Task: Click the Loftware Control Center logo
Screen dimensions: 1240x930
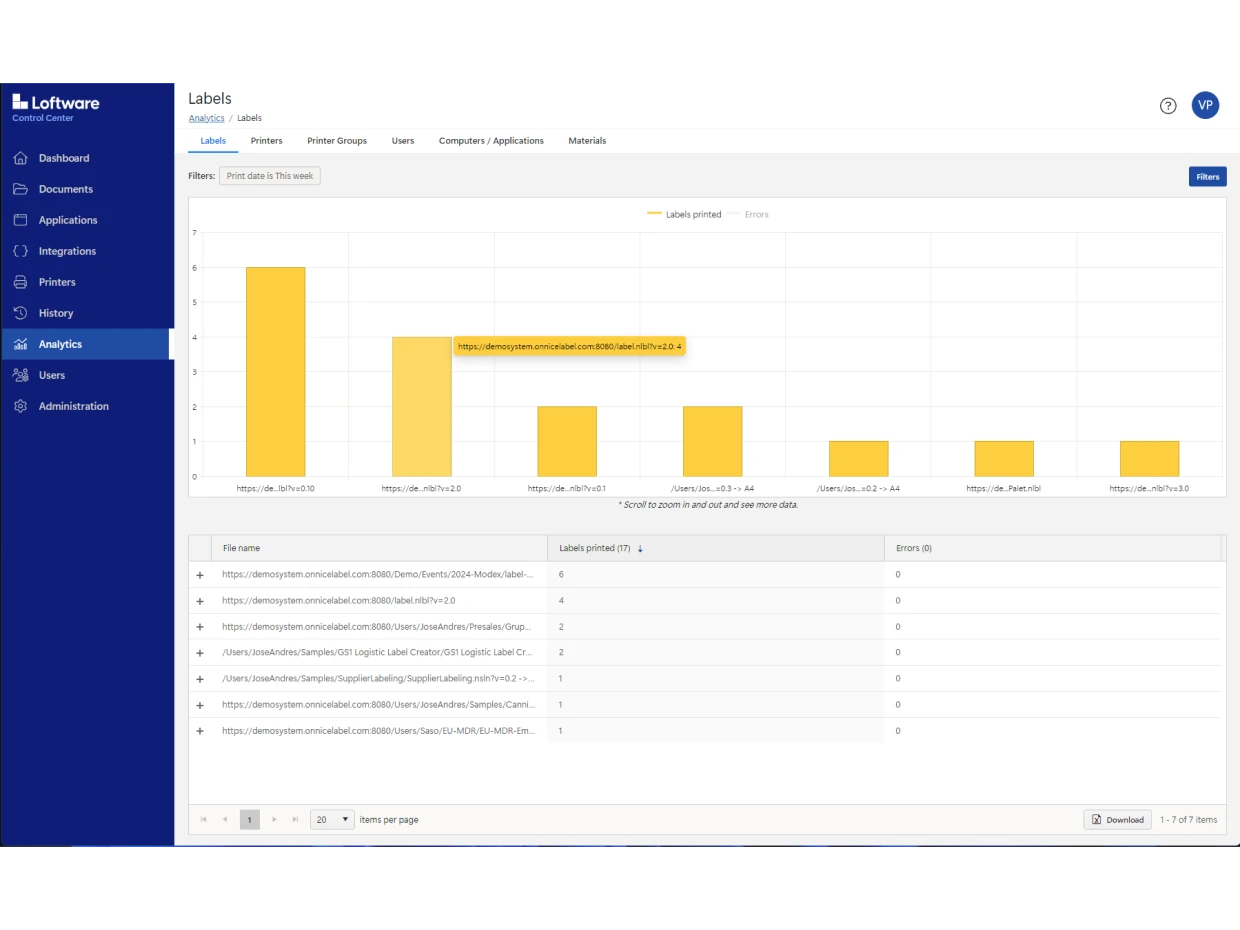Action: [56, 107]
